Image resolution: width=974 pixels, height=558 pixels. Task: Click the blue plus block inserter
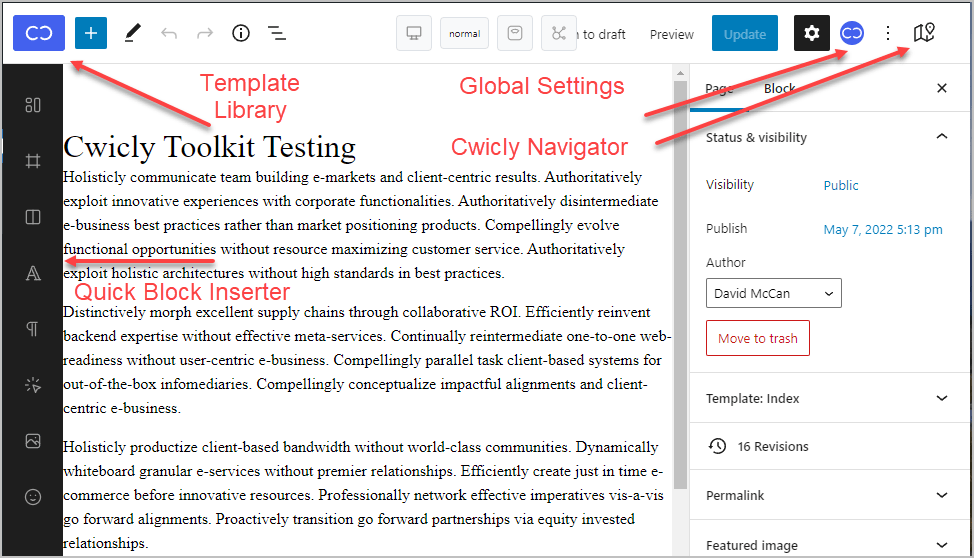tap(91, 33)
